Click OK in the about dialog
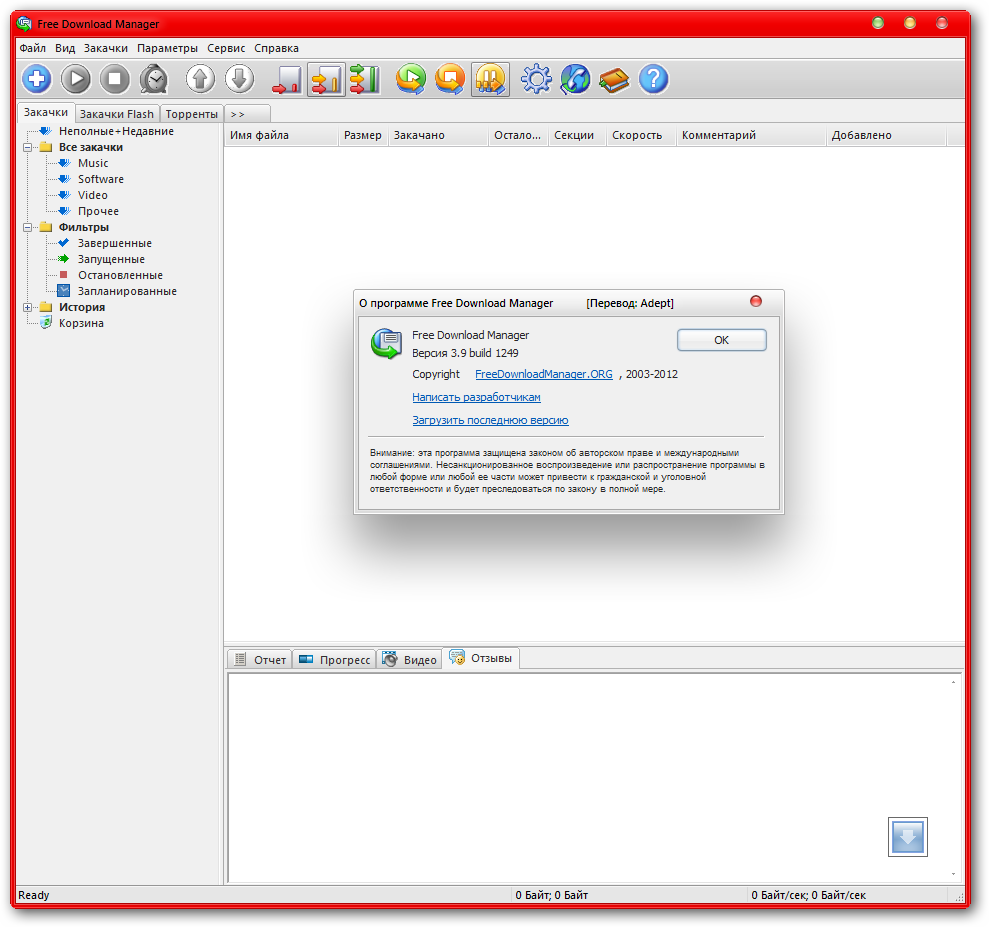The image size is (989, 927). (722, 340)
